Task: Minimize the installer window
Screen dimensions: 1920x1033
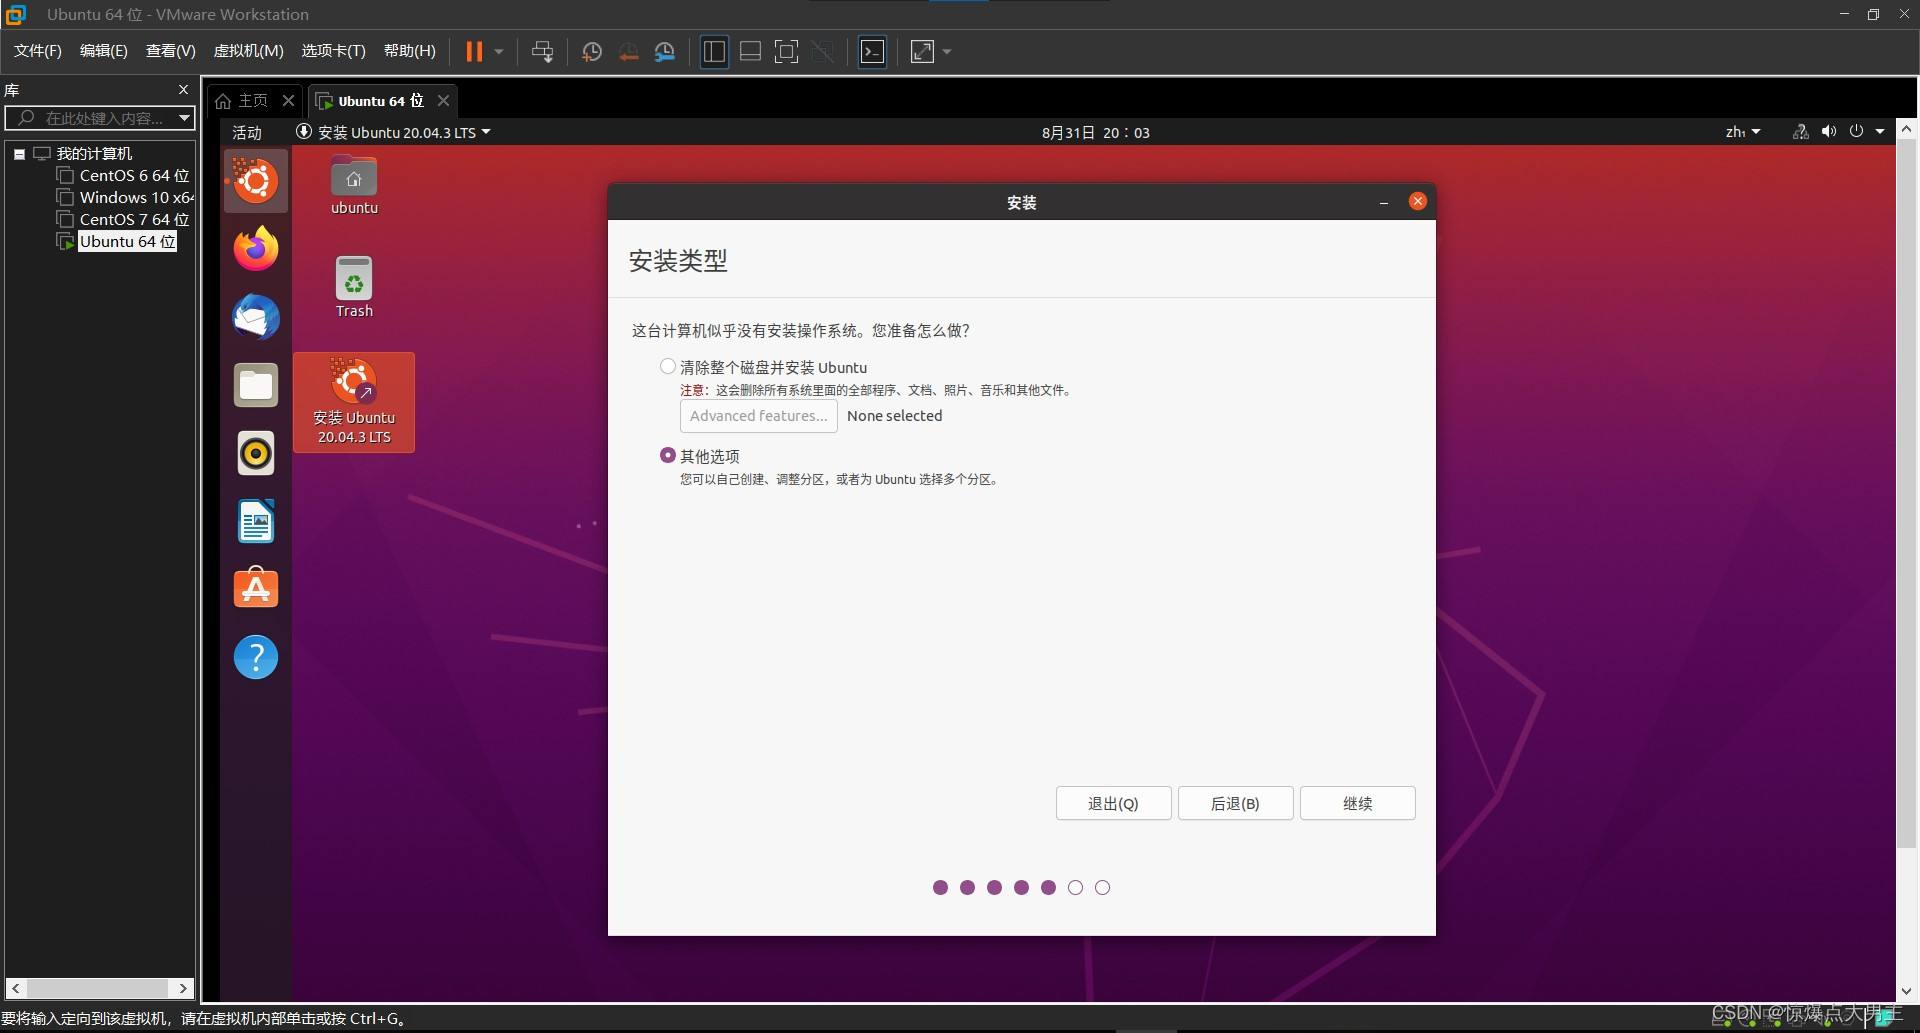Action: 1384,202
